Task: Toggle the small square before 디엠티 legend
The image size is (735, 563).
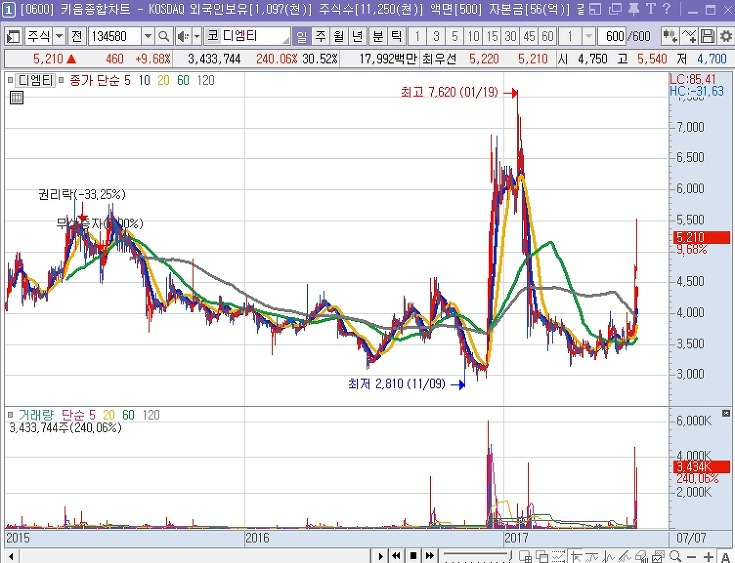Action: click(10, 81)
